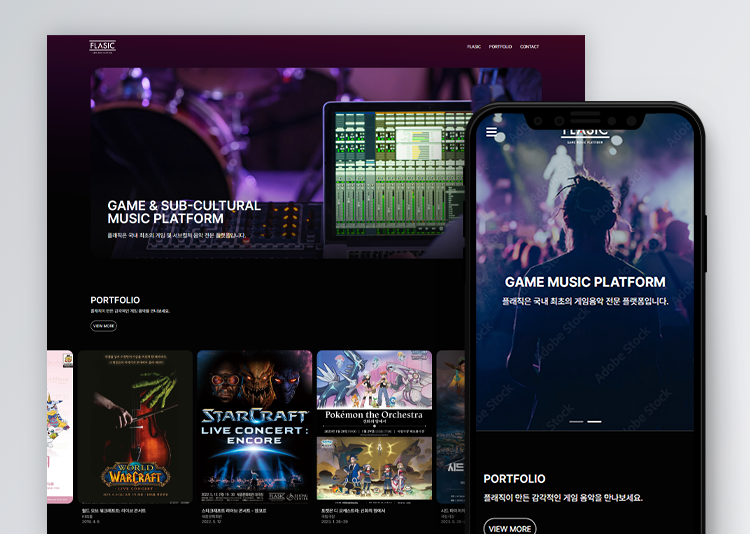Open the World of Warcraft concert poster

(135, 427)
